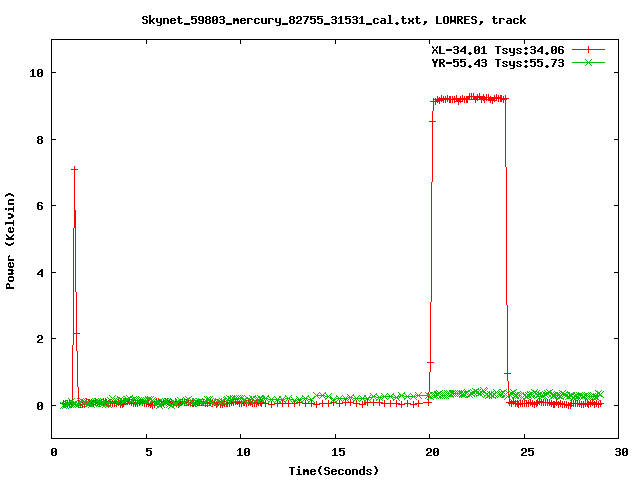This screenshot has width=640, height=480.
Task: Click the y-axis tick label 4
Action: tap(40, 273)
